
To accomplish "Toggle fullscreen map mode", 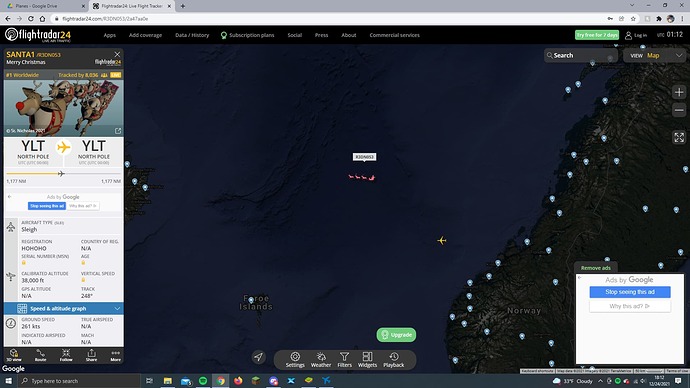I will (679, 137).
